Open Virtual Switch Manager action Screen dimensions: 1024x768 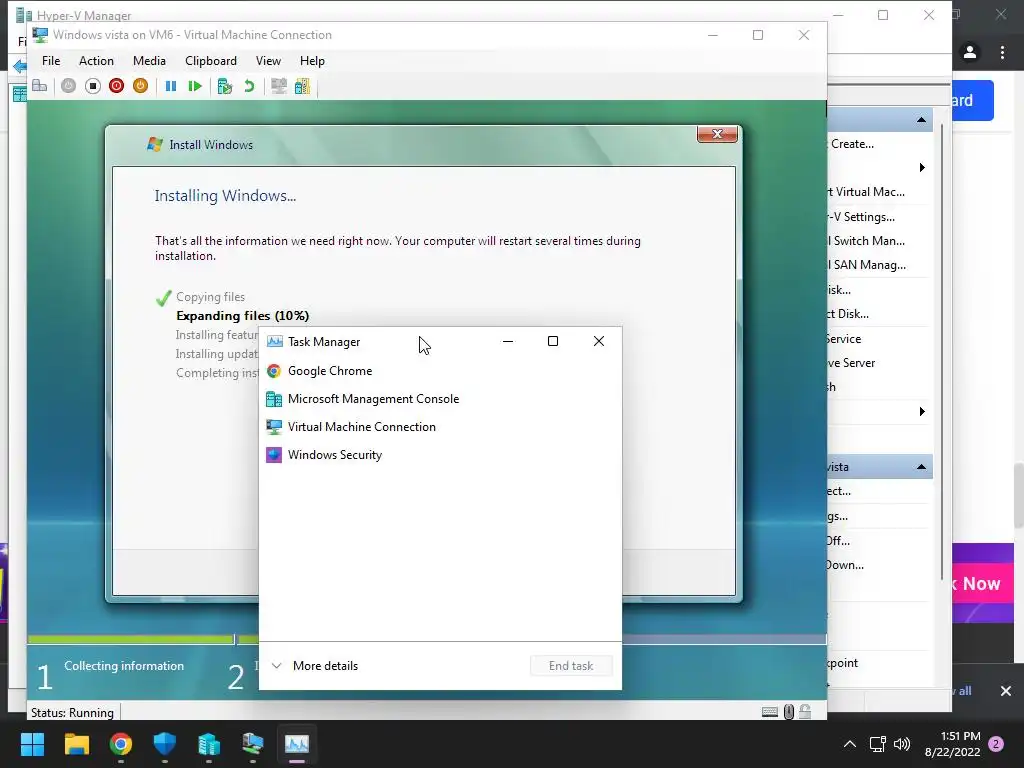pos(866,241)
